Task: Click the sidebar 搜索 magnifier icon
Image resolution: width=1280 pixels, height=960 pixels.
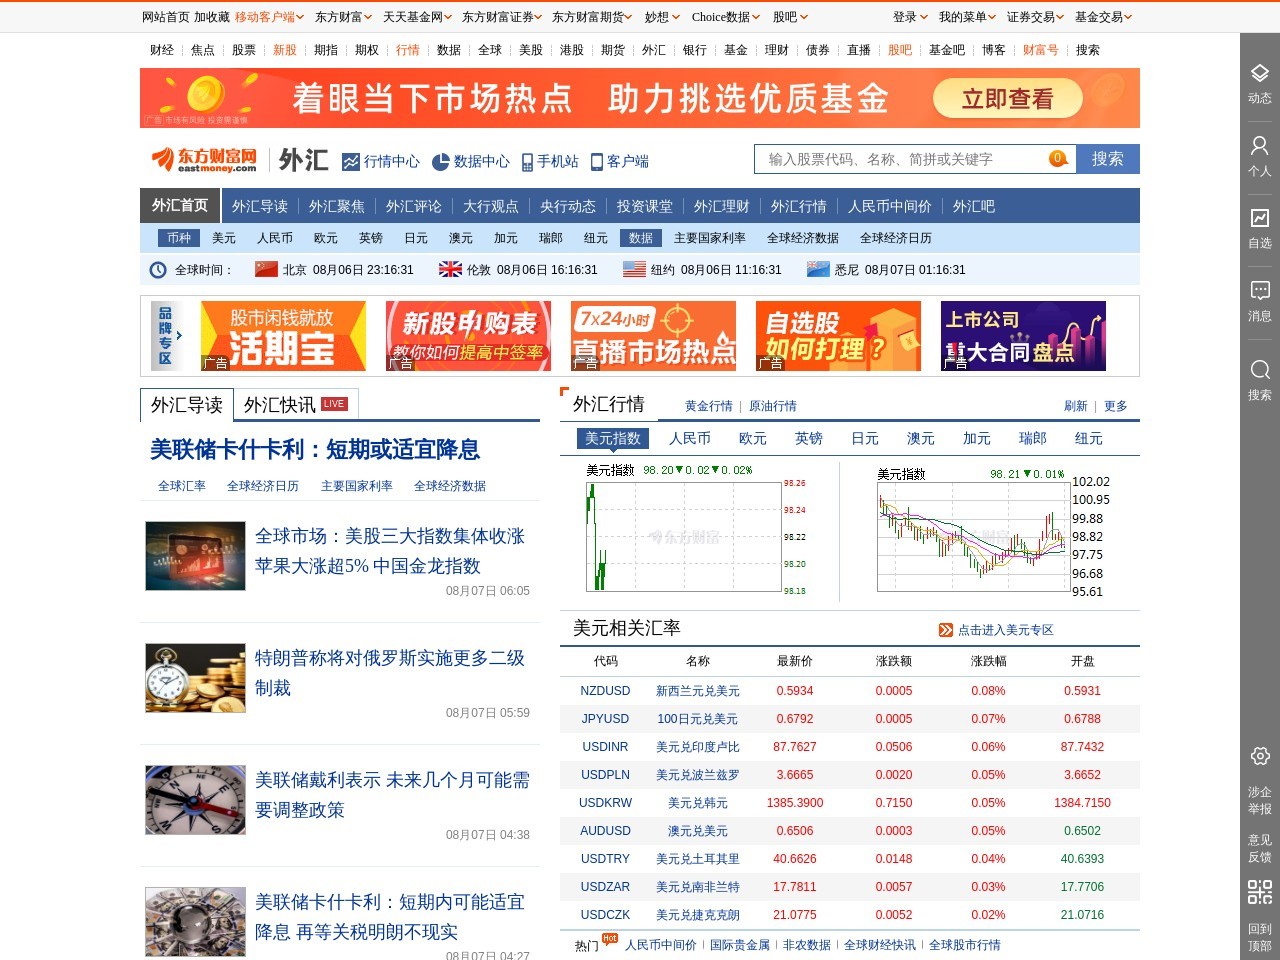Action: pos(1258,368)
